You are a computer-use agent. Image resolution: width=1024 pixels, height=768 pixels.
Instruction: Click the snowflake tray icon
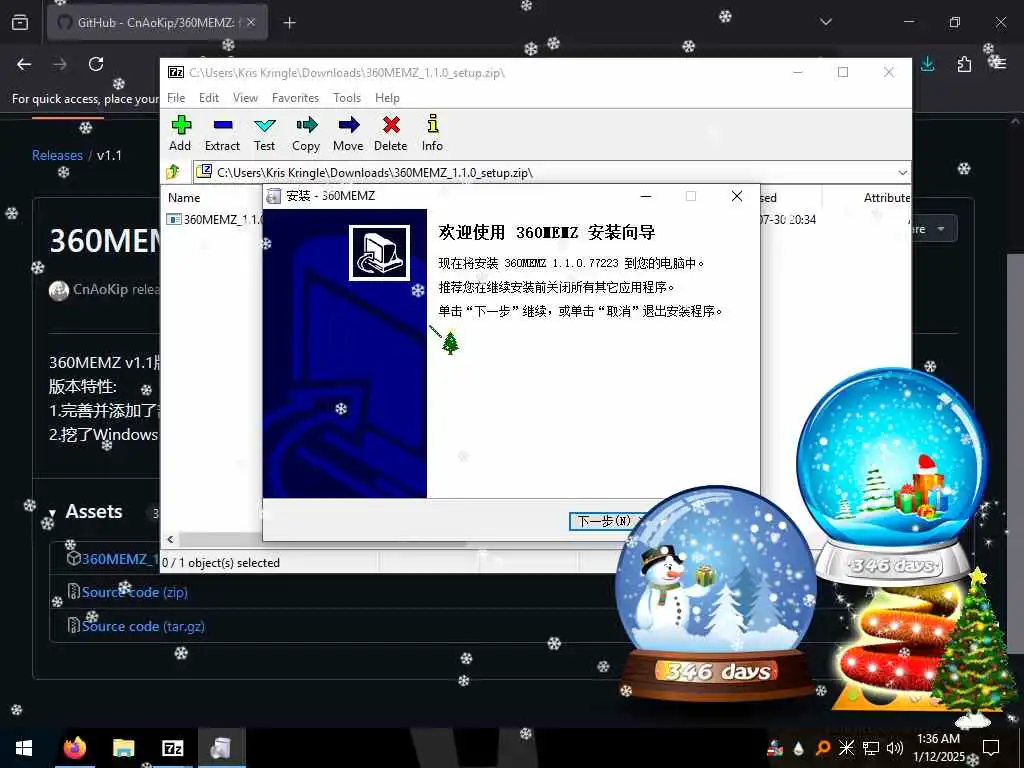click(x=846, y=748)
